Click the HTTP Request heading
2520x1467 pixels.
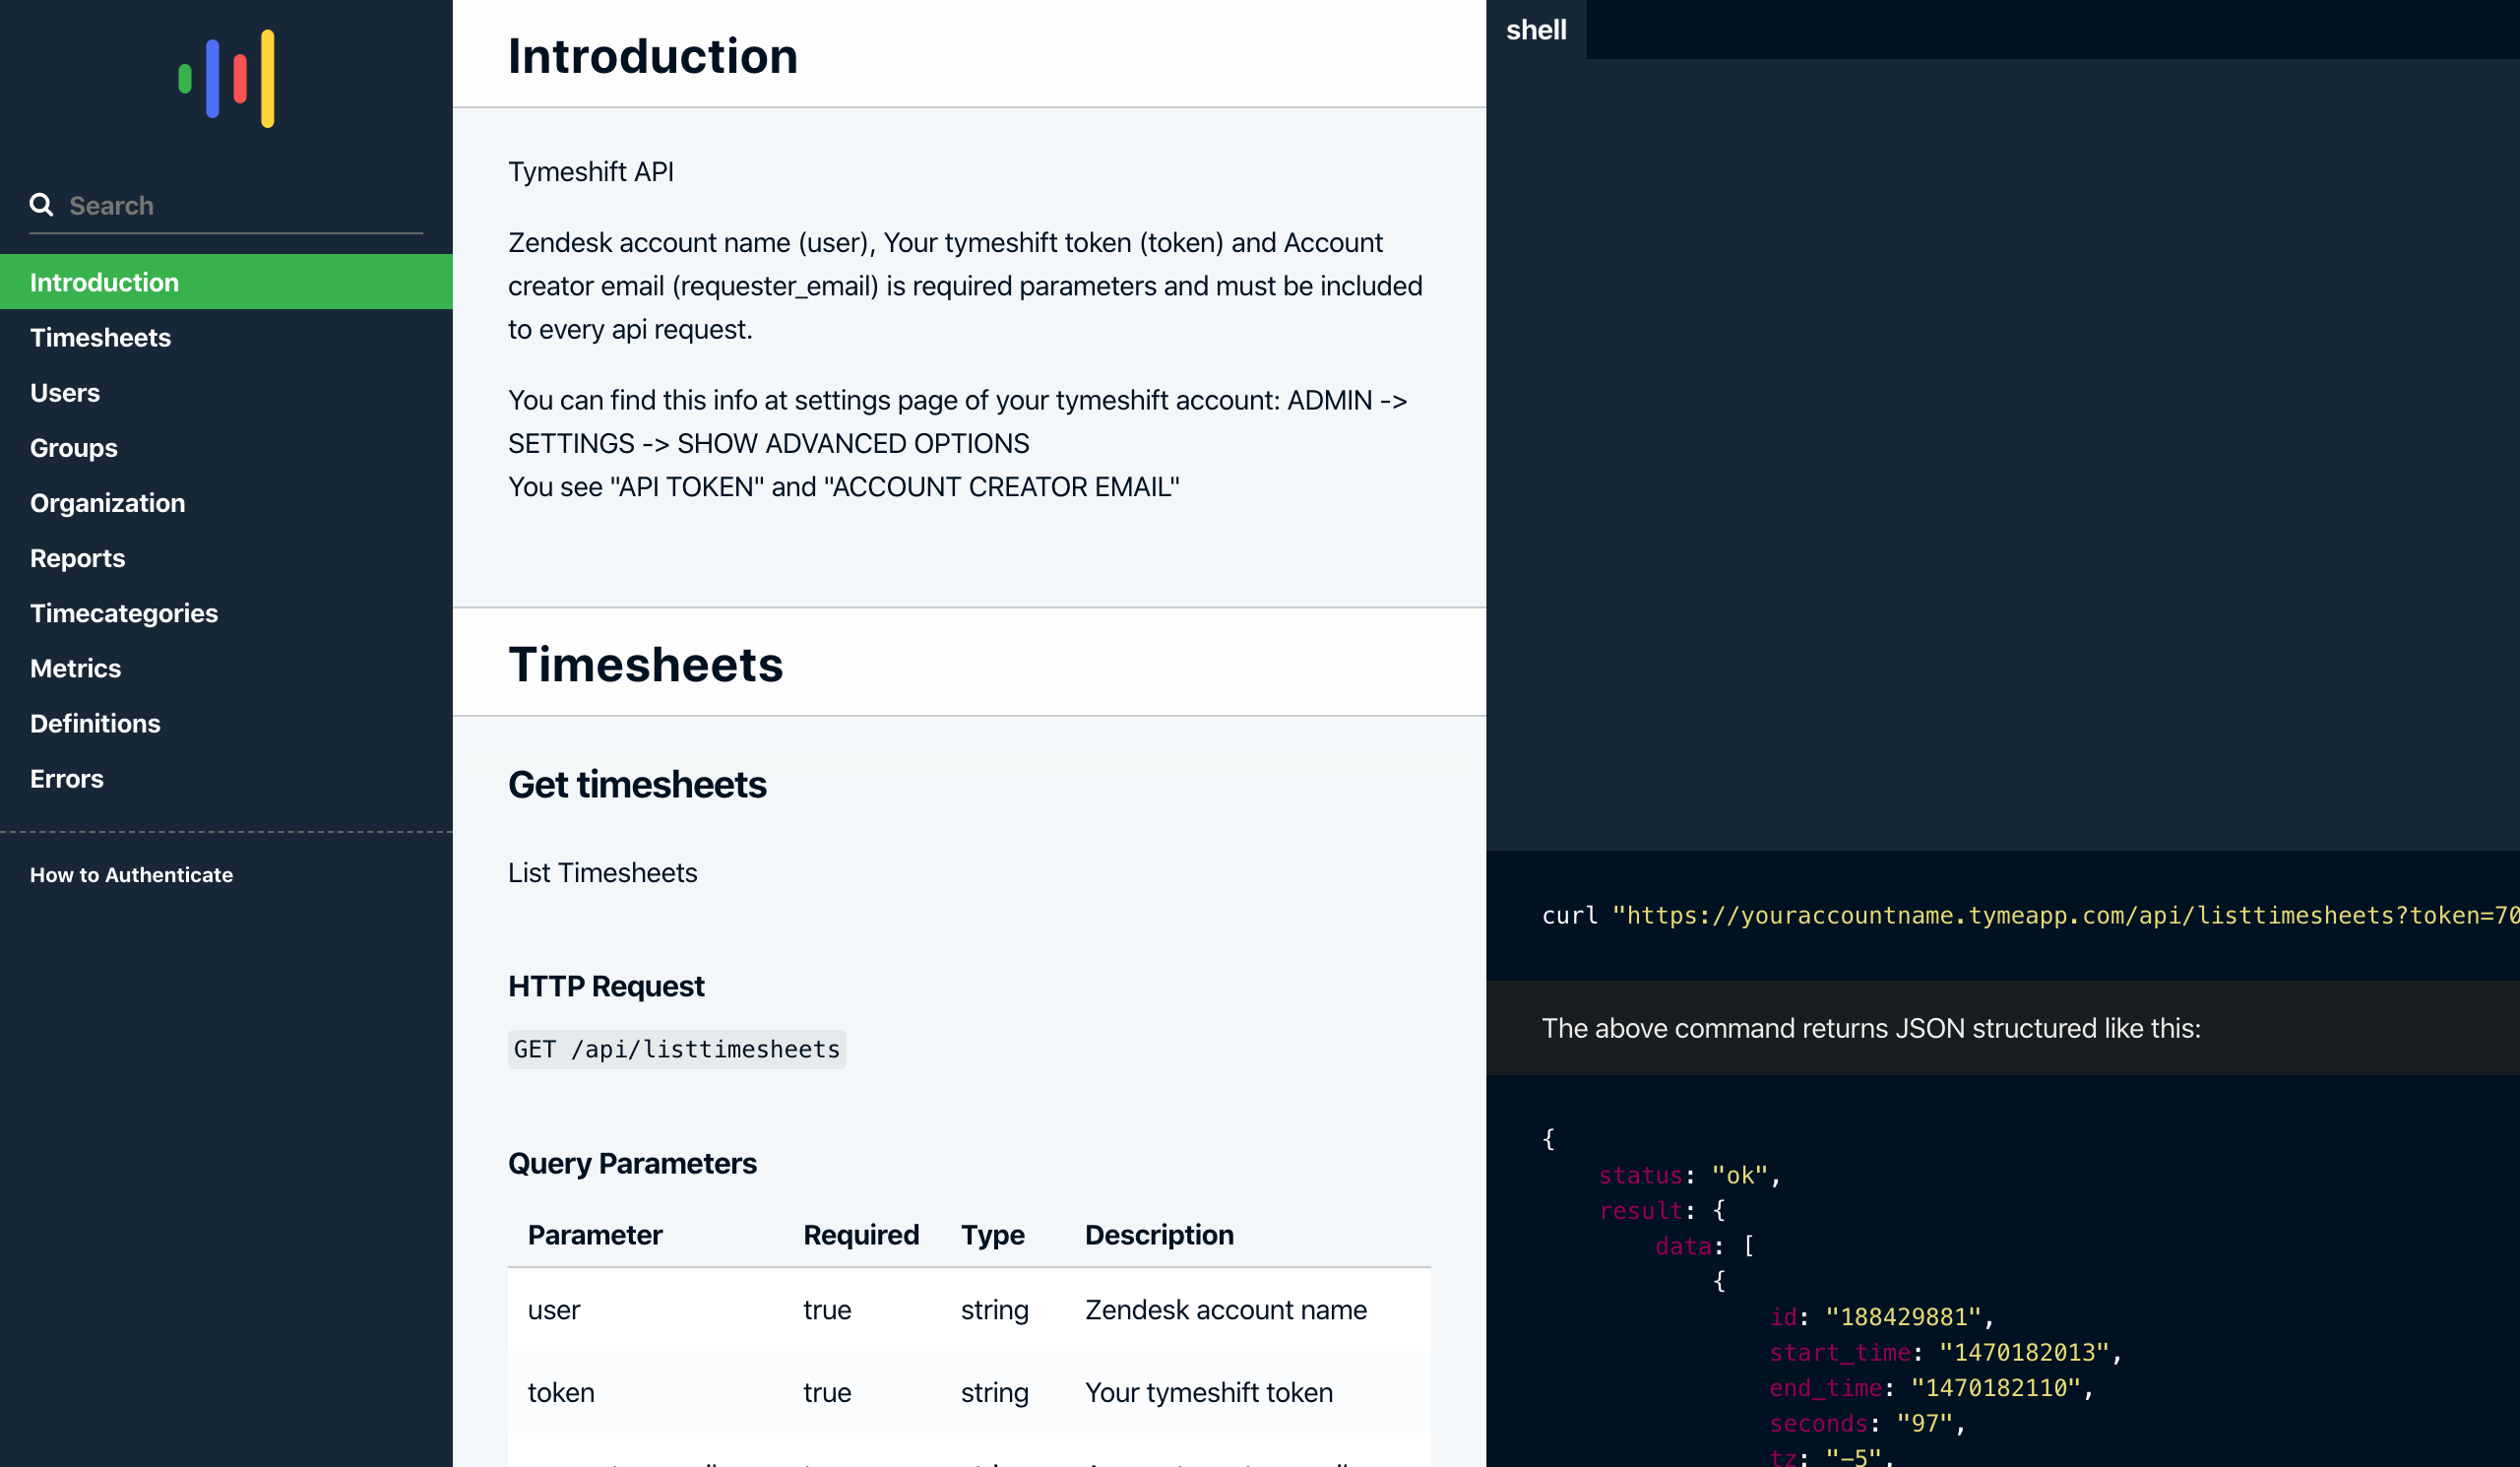point(606,986)
